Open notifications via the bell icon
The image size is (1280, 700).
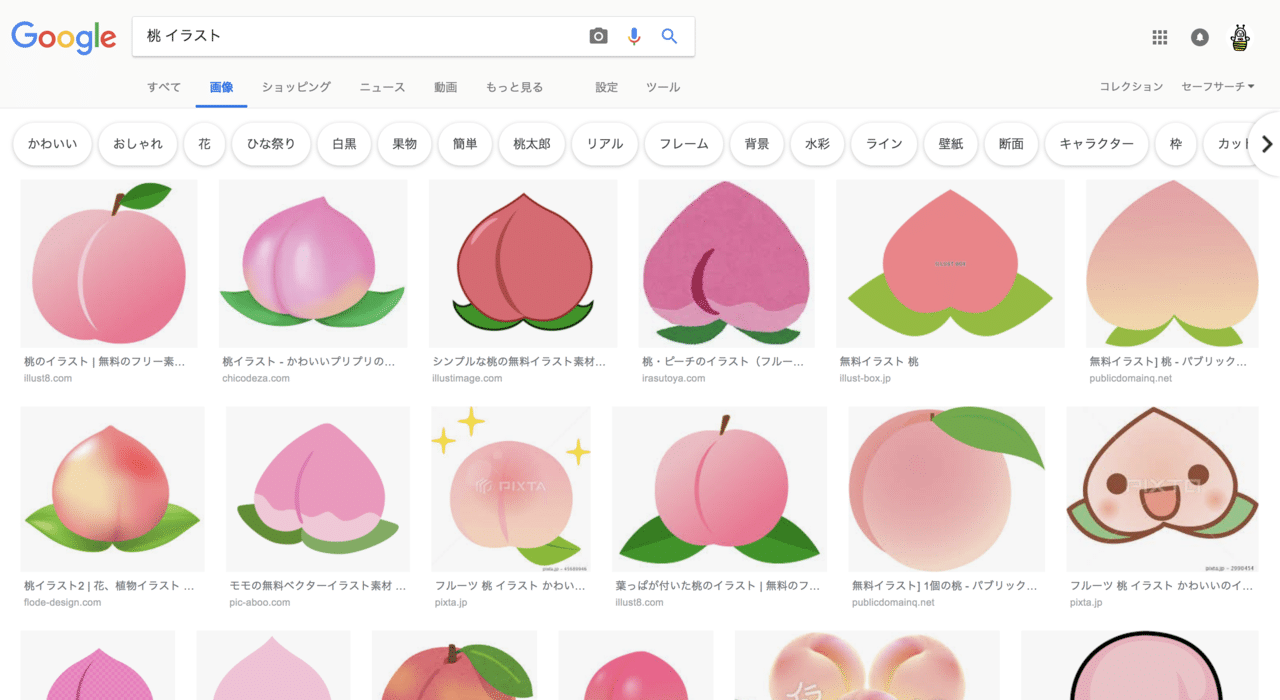click(x=1199, y=37)
